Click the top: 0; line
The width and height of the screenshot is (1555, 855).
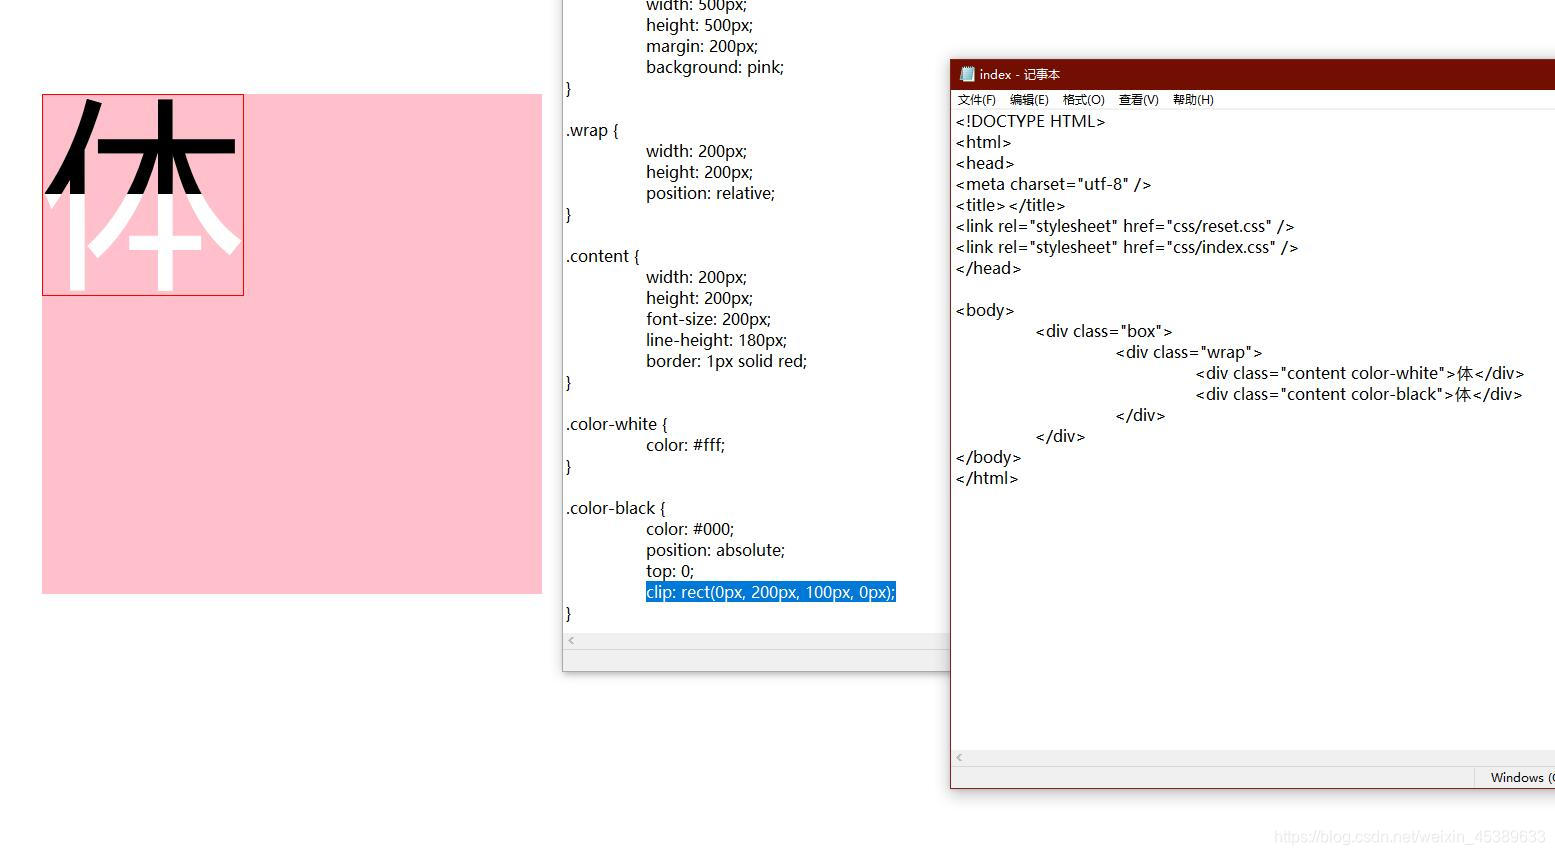(x=670, y=571)
